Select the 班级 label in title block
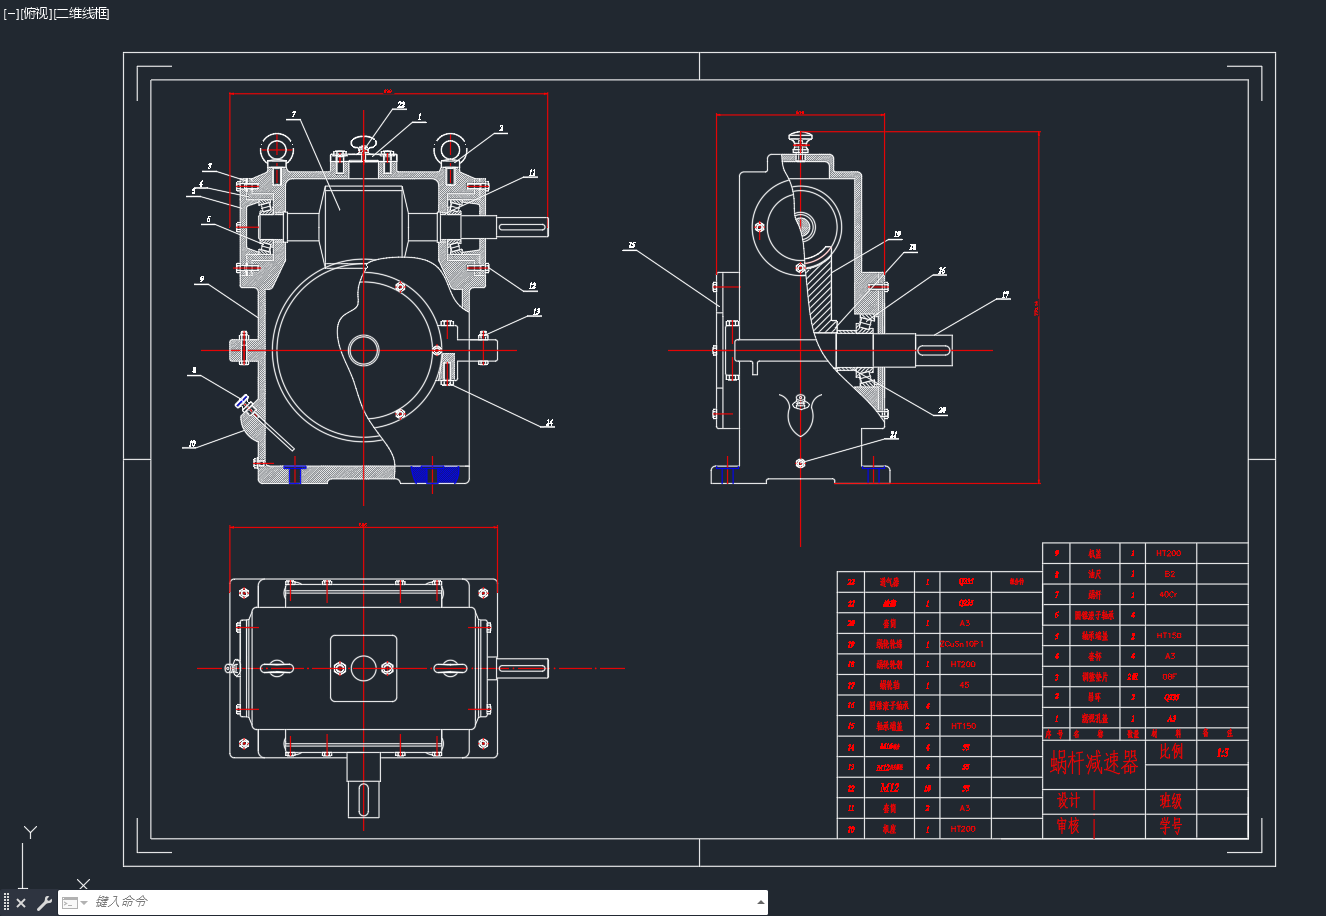The height and width of the screenshot is (916, 1326). coord(1170,801)
